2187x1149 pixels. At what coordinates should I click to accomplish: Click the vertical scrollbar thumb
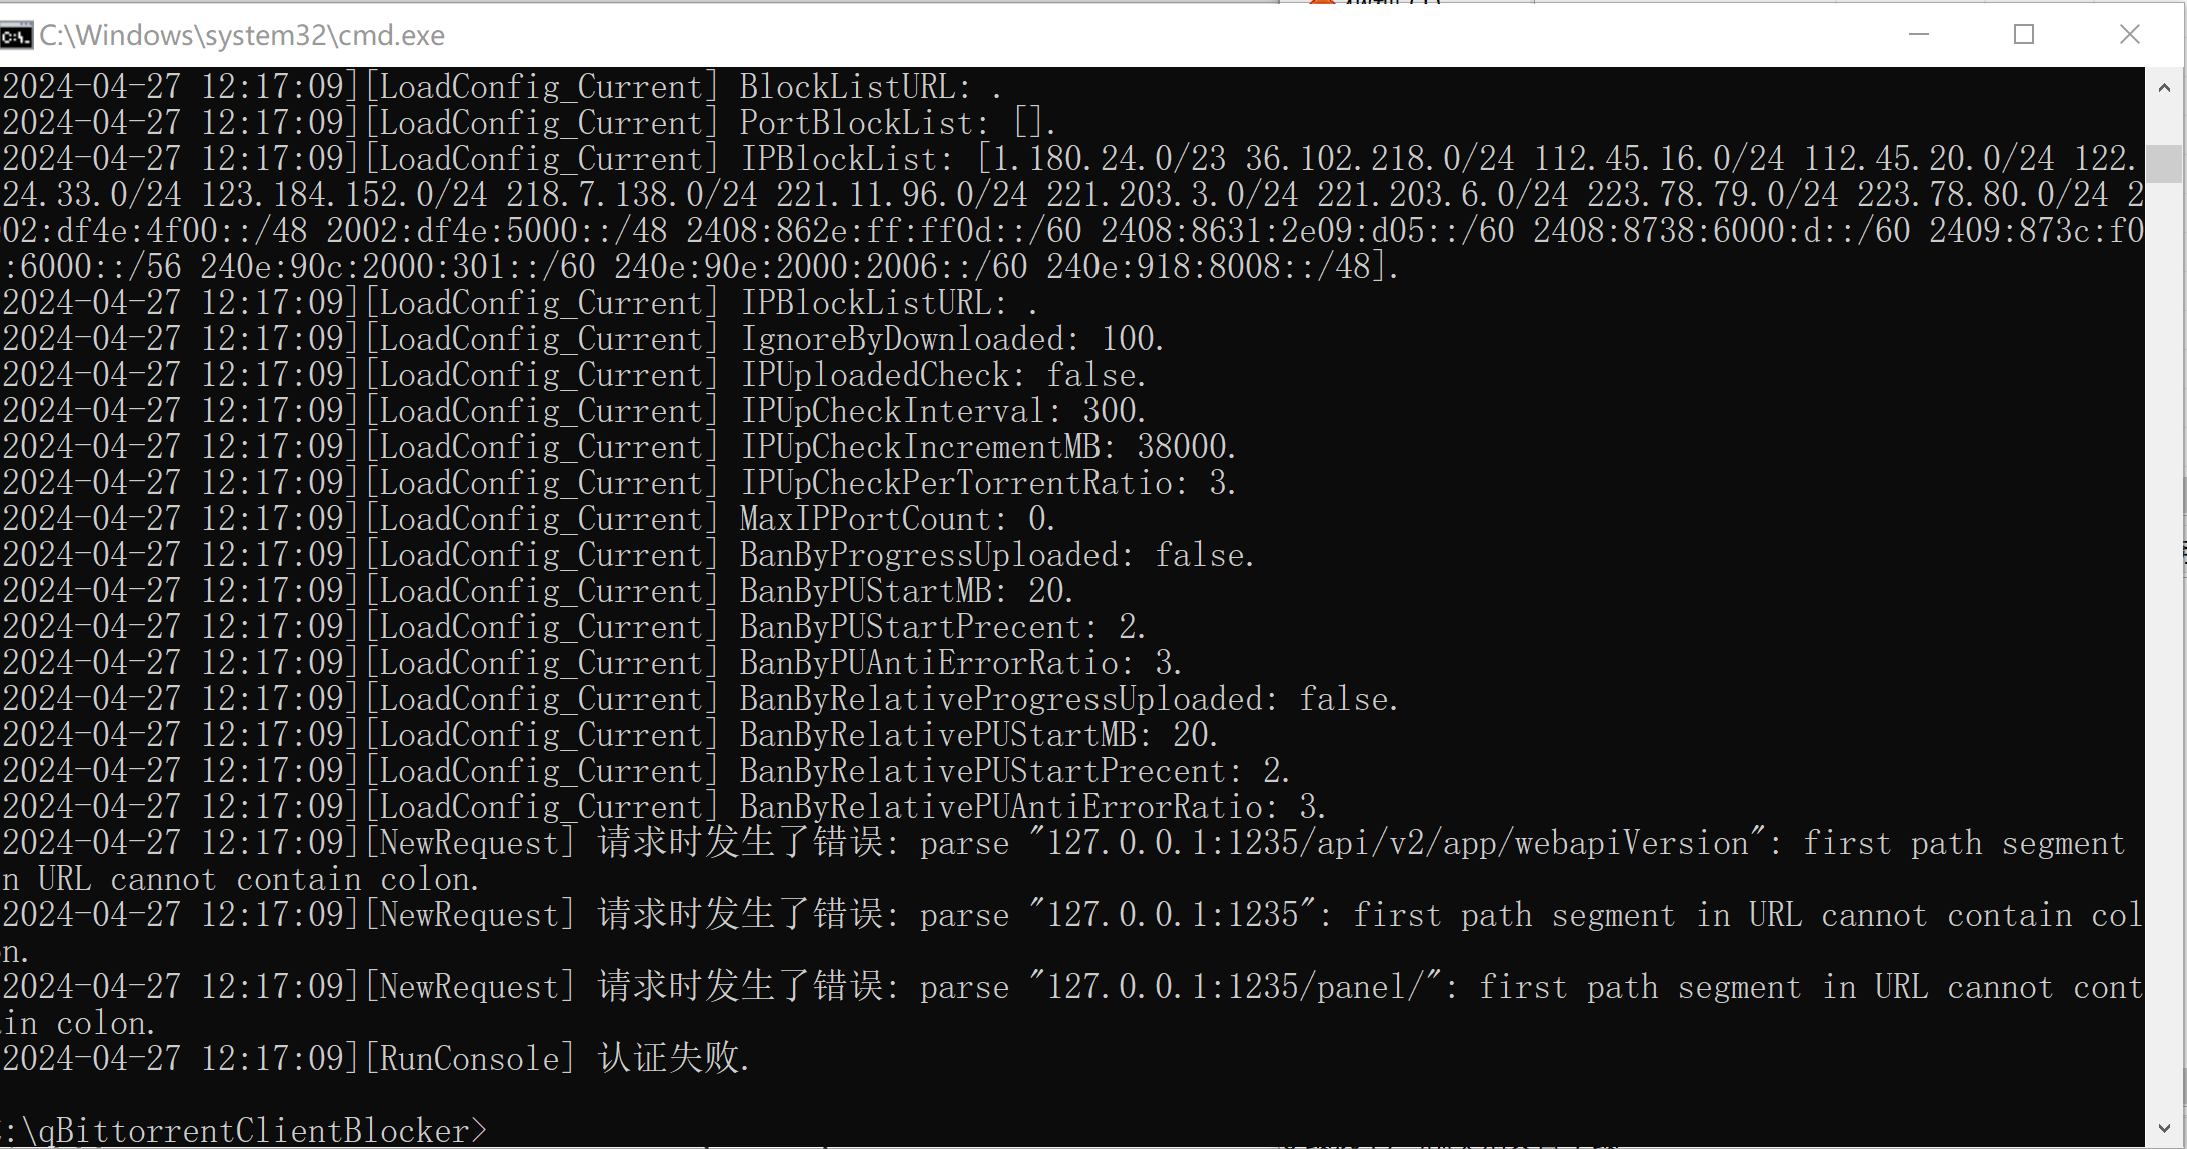(x=2165, y=164)
